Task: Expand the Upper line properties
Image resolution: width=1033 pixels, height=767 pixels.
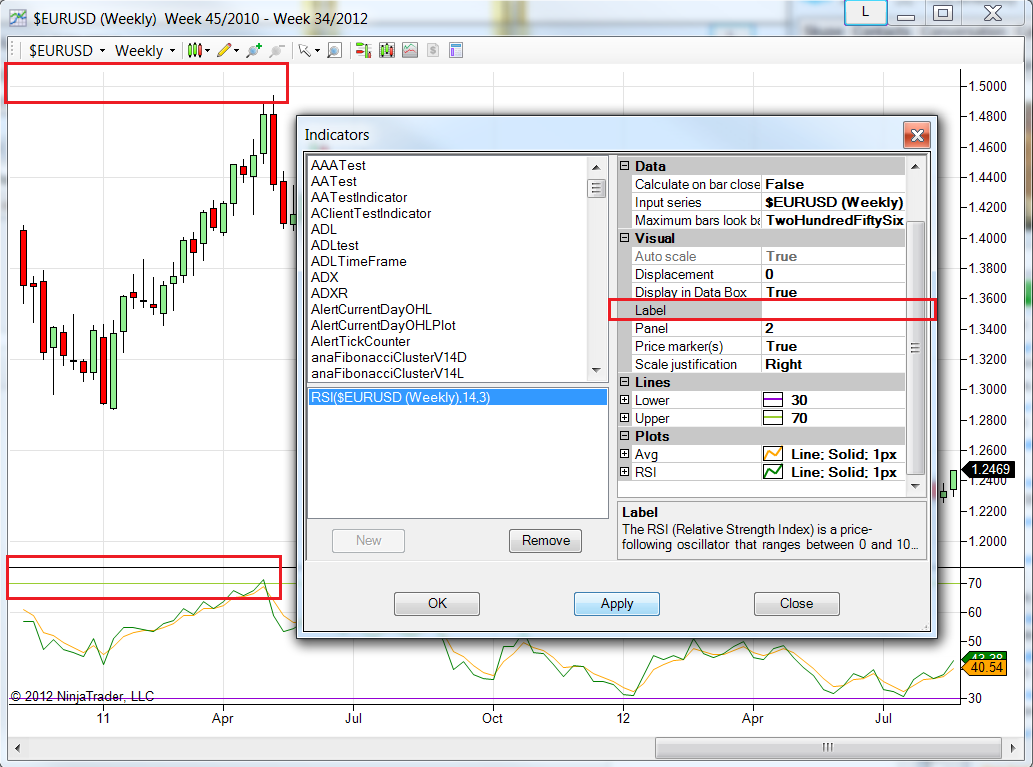Action: coord(625,417)
